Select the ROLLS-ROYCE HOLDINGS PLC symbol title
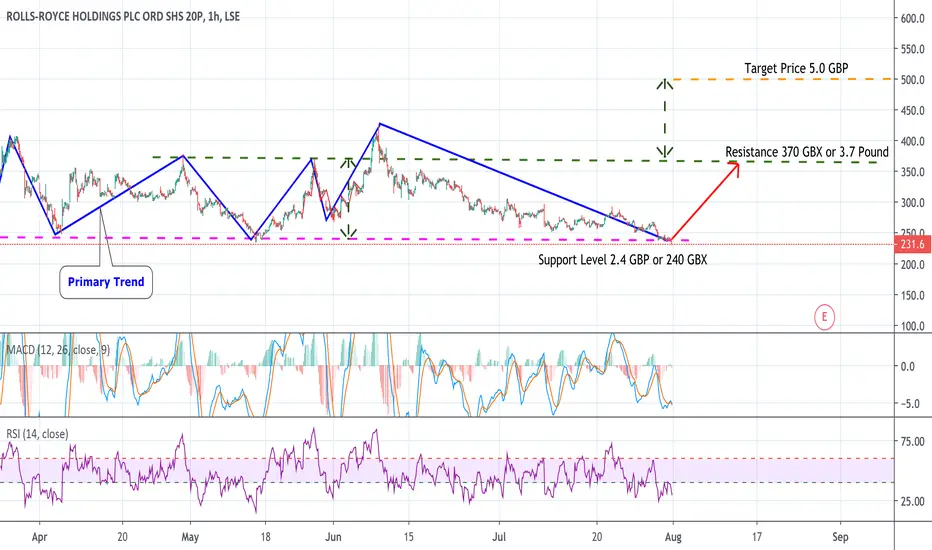The width and height of the screenshot is (932, 550). (123, 17)
